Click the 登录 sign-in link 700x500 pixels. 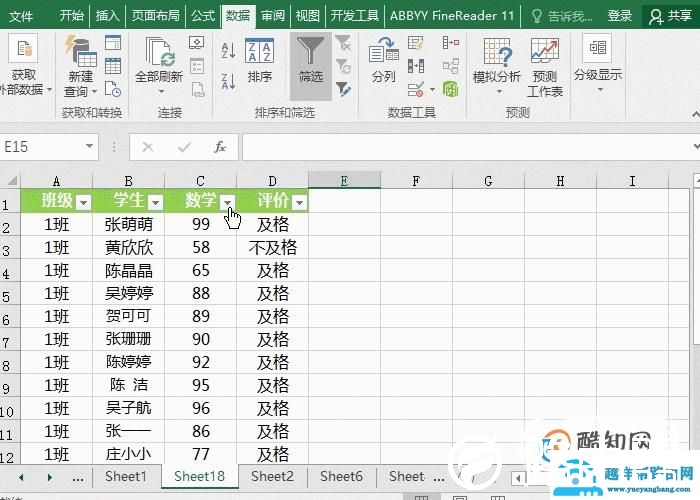click(x=620, y=16)
